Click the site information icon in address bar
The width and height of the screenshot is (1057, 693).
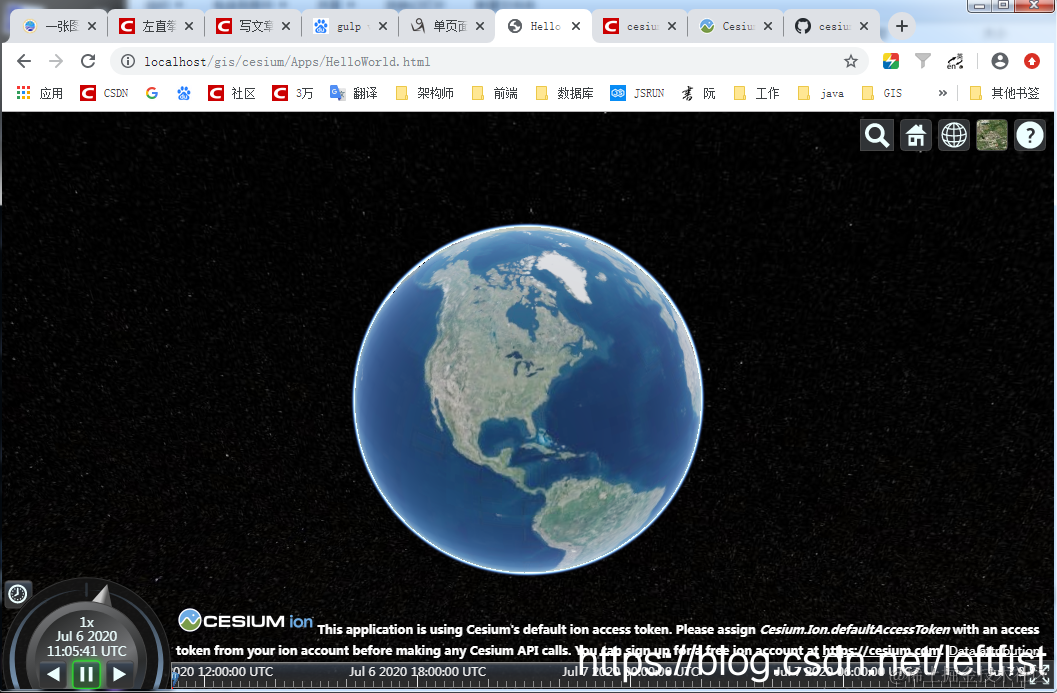click(127, 61)
